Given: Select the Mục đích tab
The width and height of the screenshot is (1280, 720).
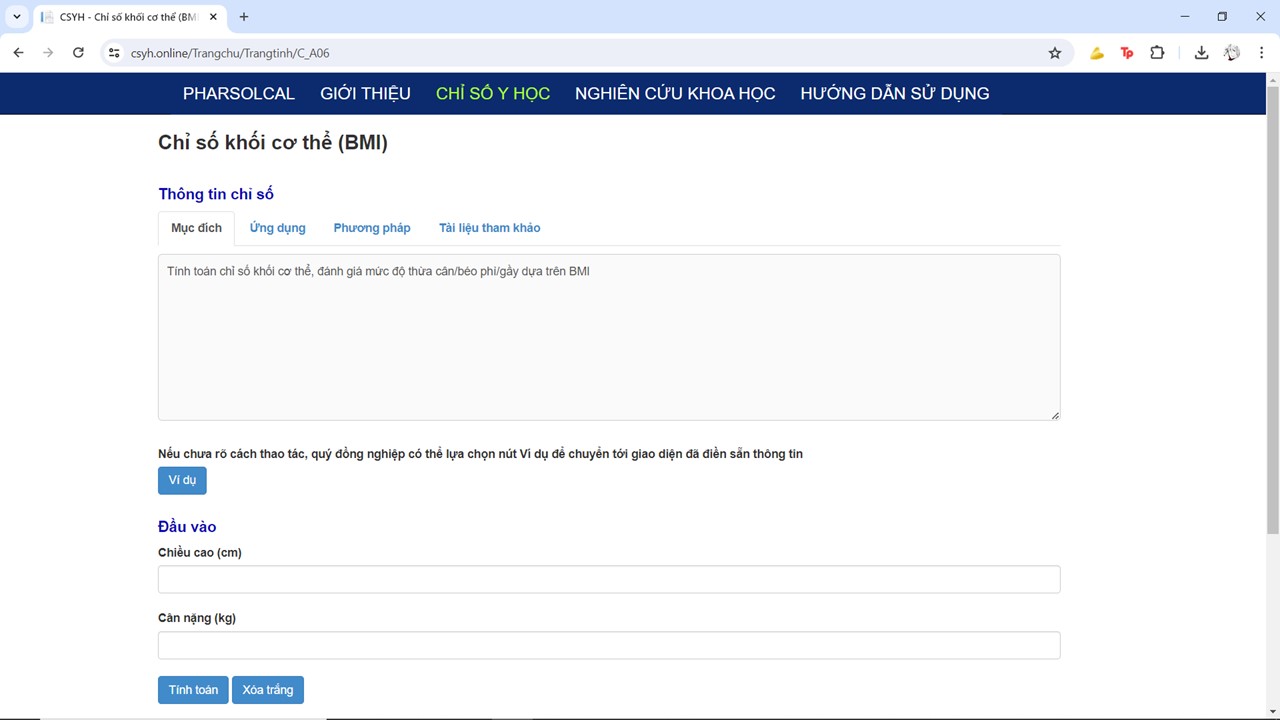Looking at the screenshot, I should (196, 228).
